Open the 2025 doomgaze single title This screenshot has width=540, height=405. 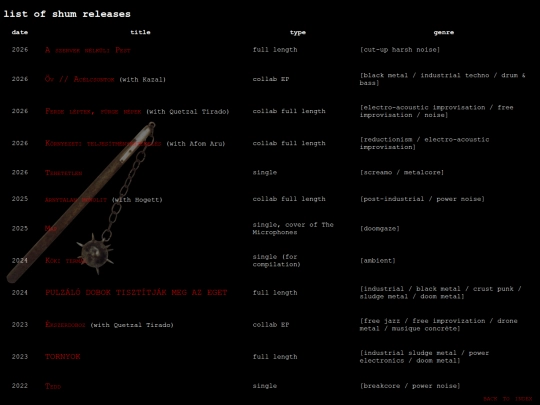[51, 228]
